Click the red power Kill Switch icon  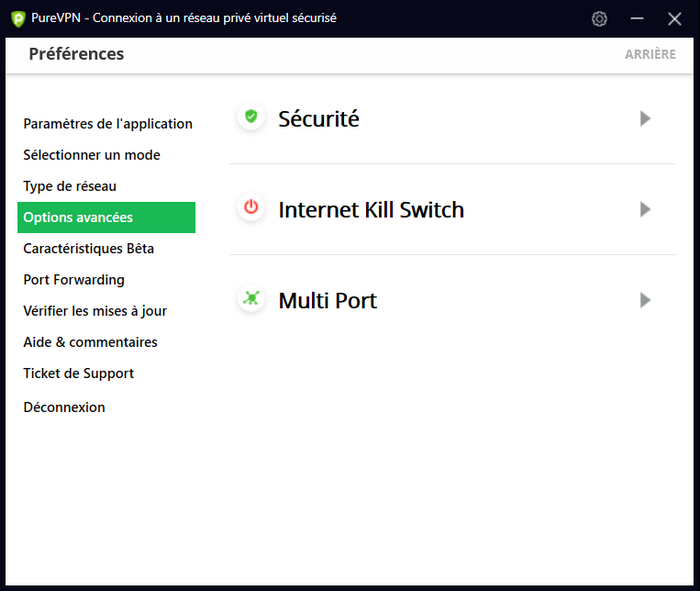coord(251,208)
